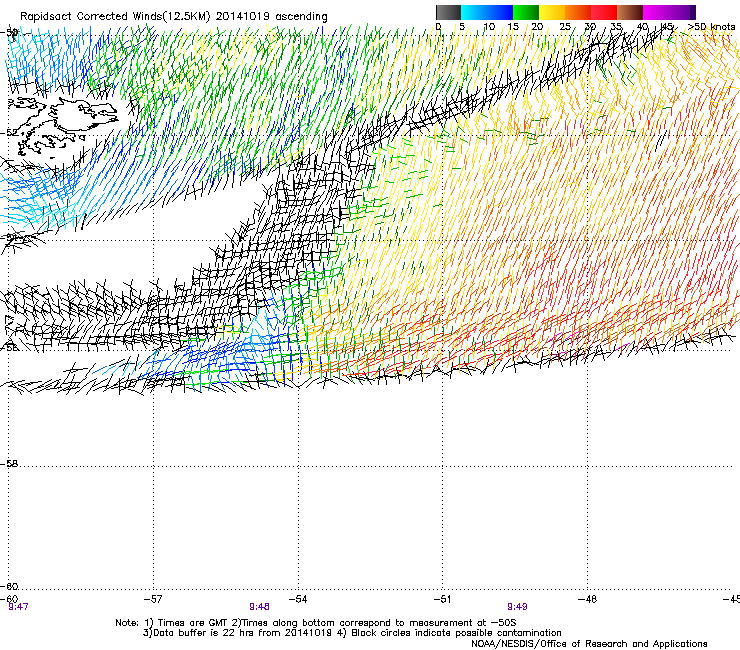The width and height of the screenshot is (740, 650).
Task: Click the brown 35-40 knots legend swatch
Action: coord(630,12)
